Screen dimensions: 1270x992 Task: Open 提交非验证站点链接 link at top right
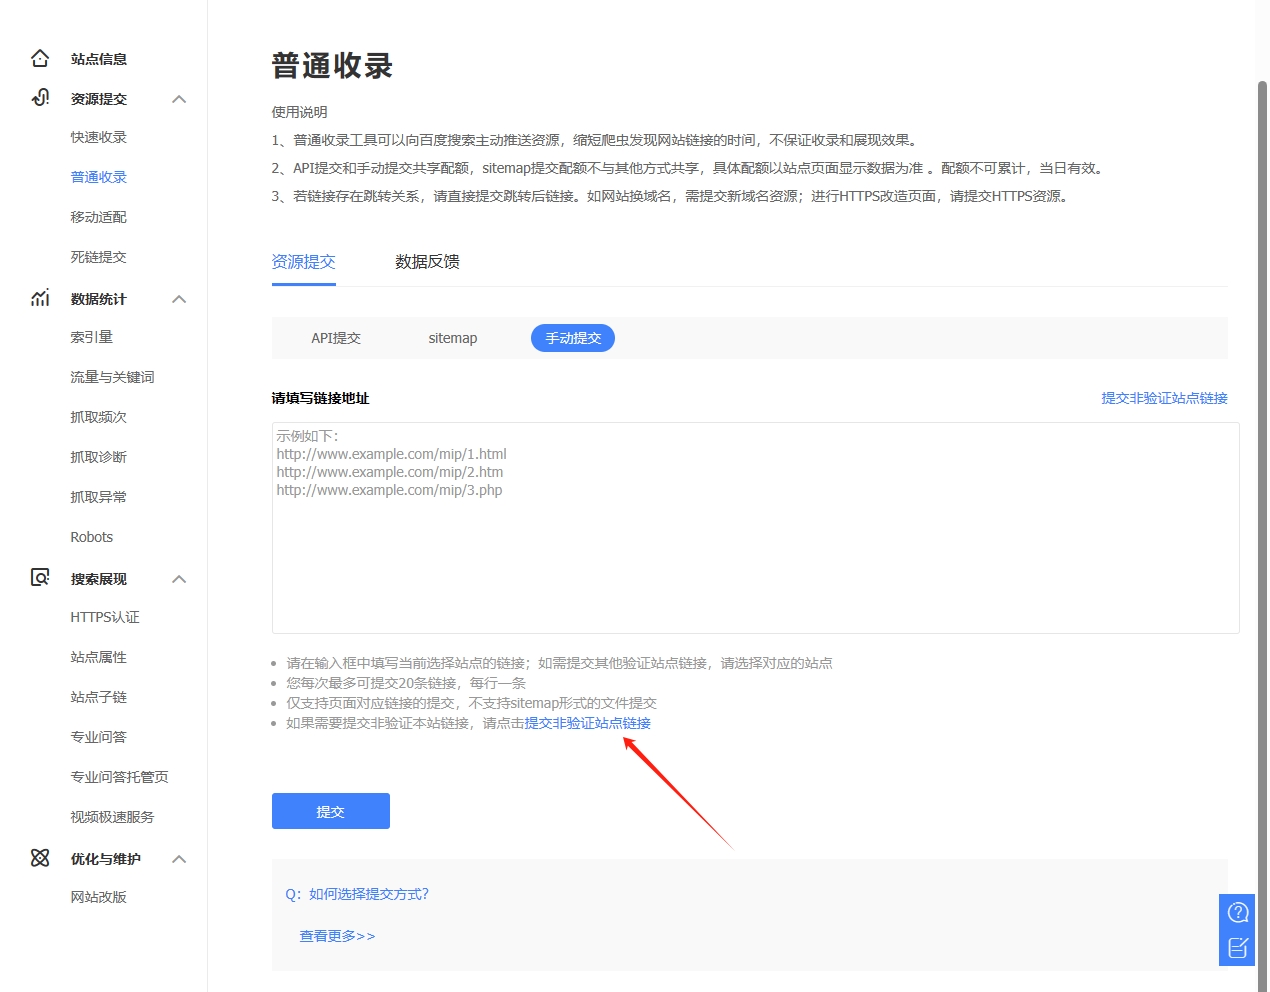pos(1164,398)
